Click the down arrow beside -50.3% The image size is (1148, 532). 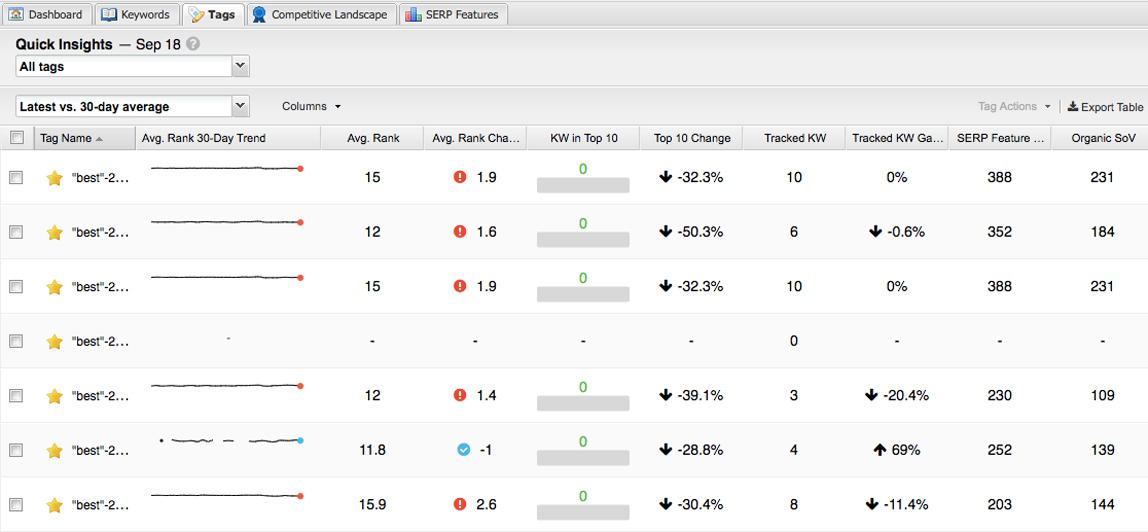click(x=666, y=232)
